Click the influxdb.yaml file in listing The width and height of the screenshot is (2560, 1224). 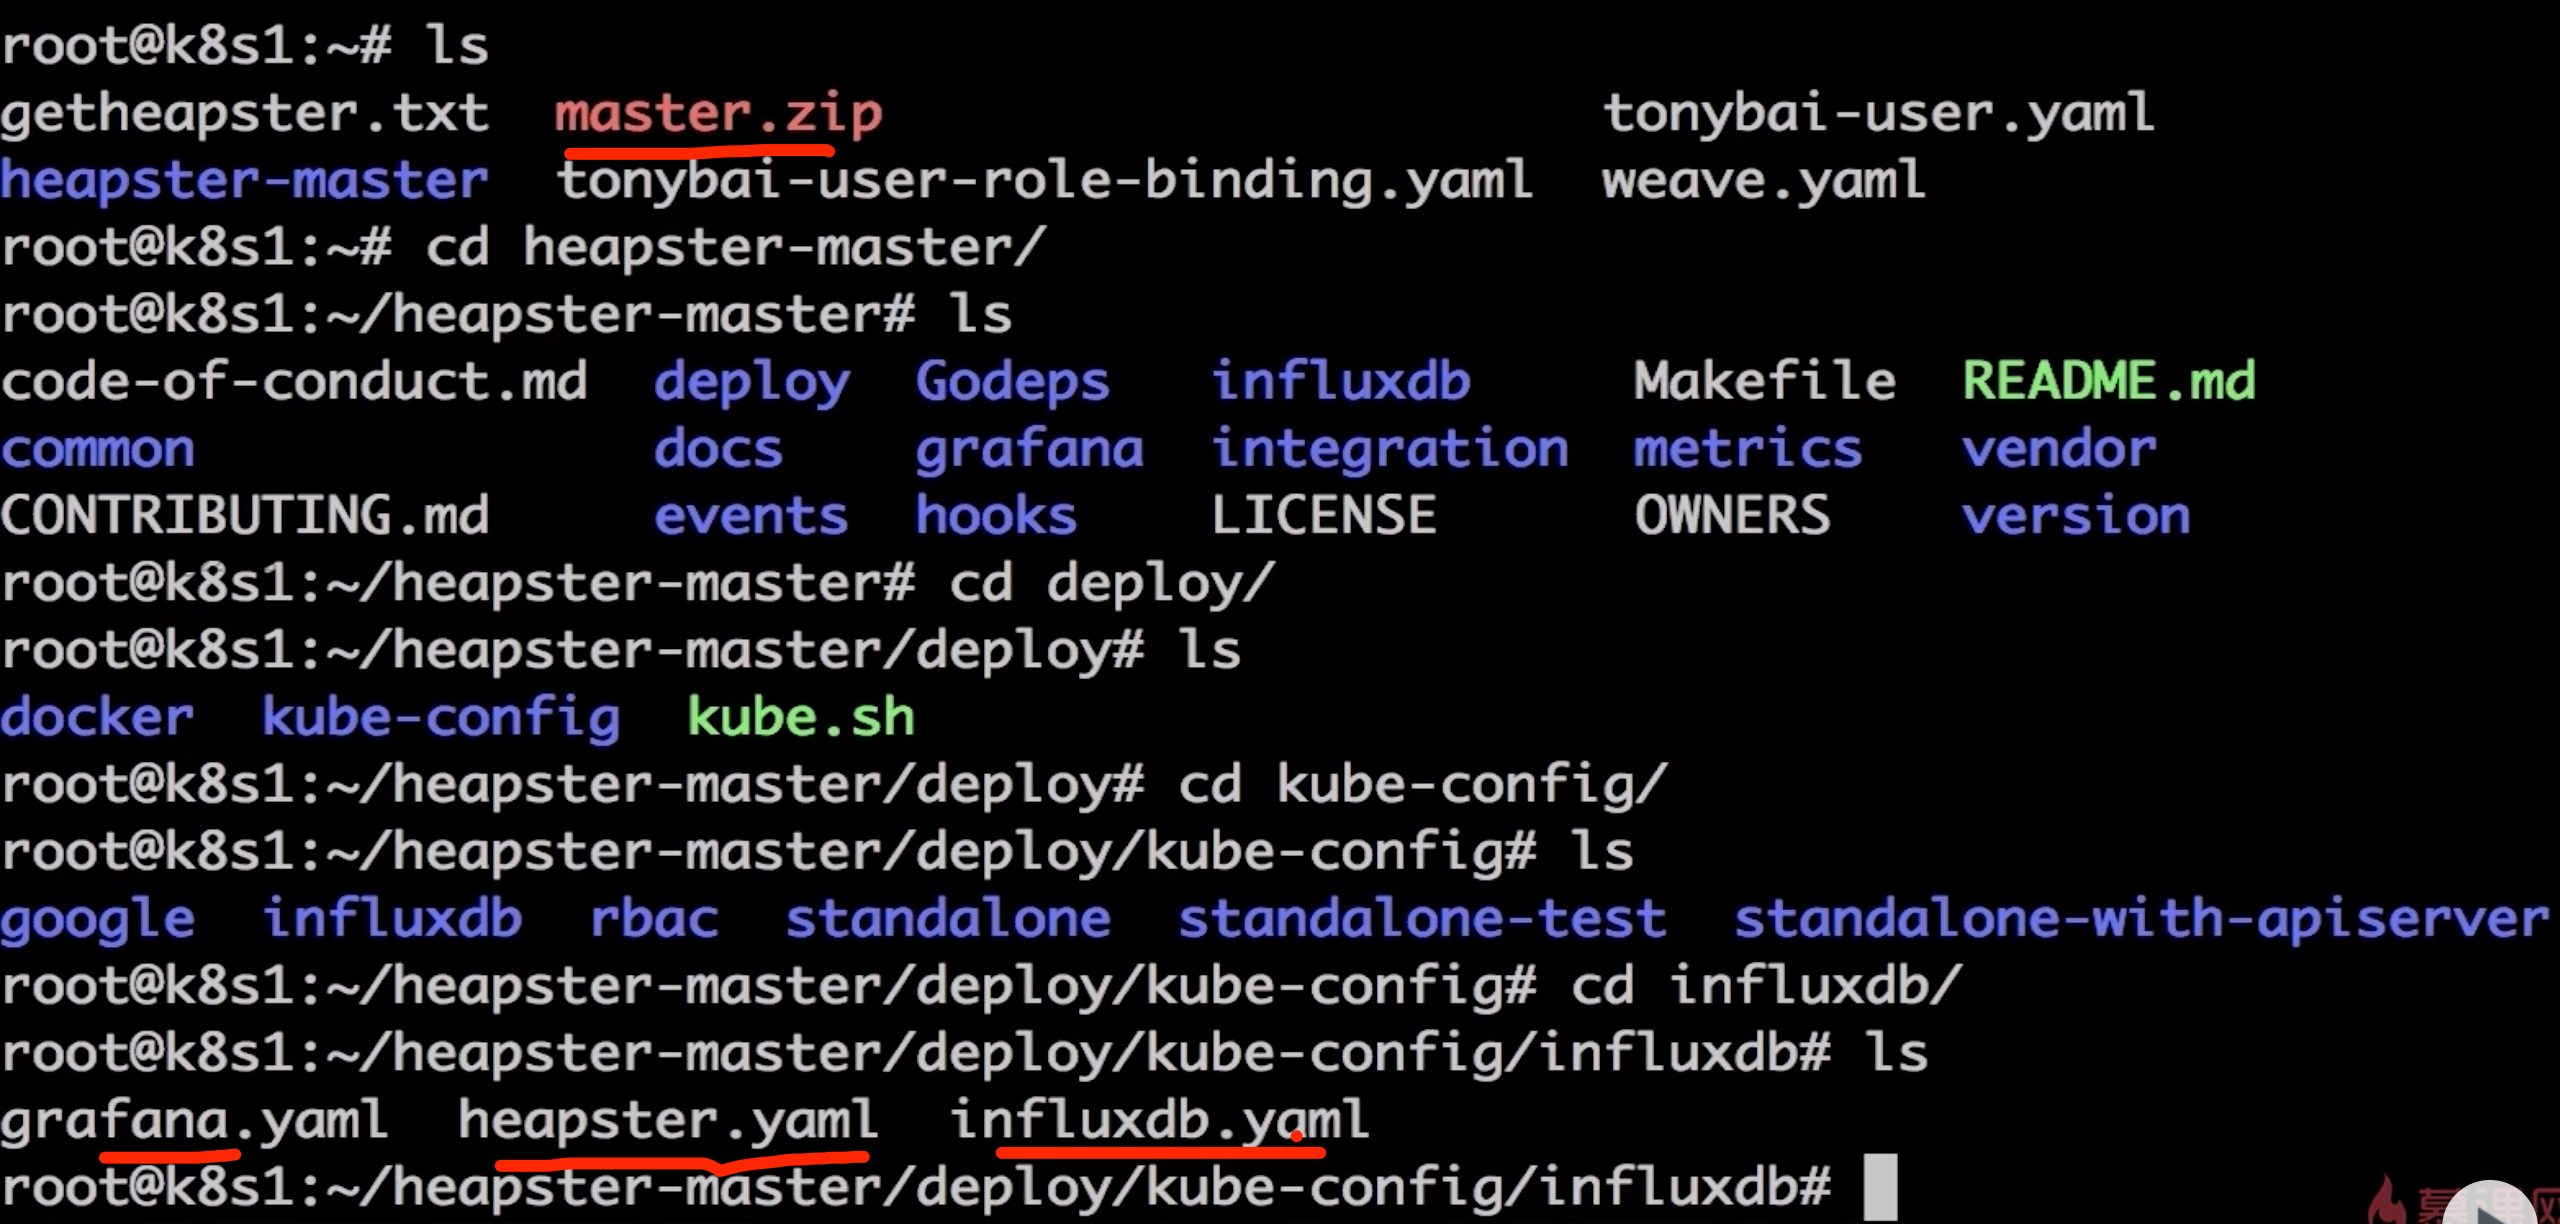tap(1158, 1119)
